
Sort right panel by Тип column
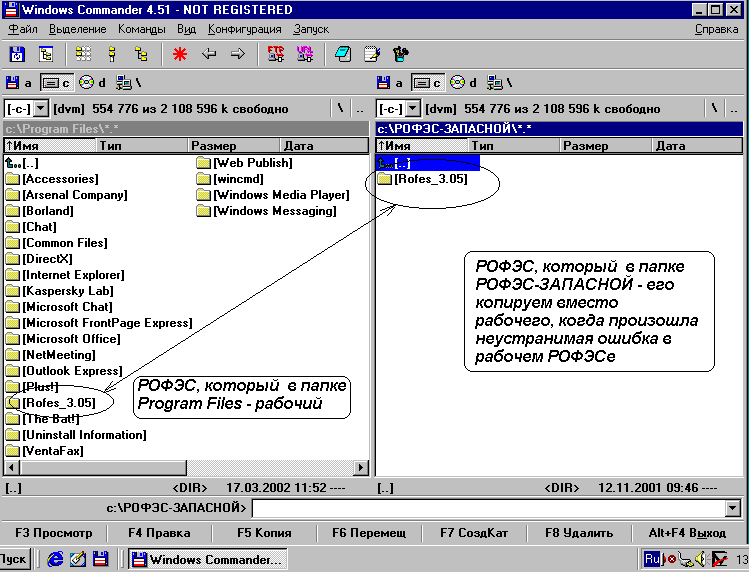point(514,146)
